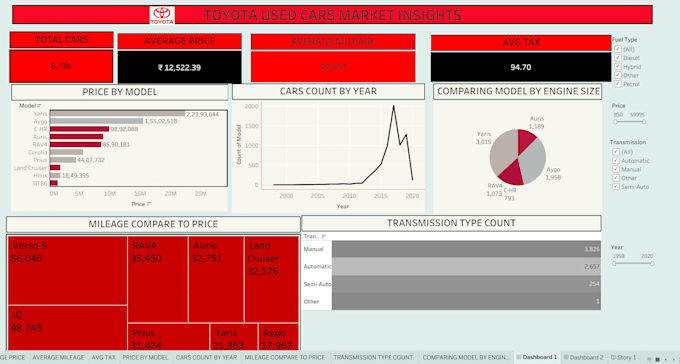Select RAV4 tile in mileage treemap
Image resolution: width=680 pixels, height=364 pixels.
coord(158,279)
